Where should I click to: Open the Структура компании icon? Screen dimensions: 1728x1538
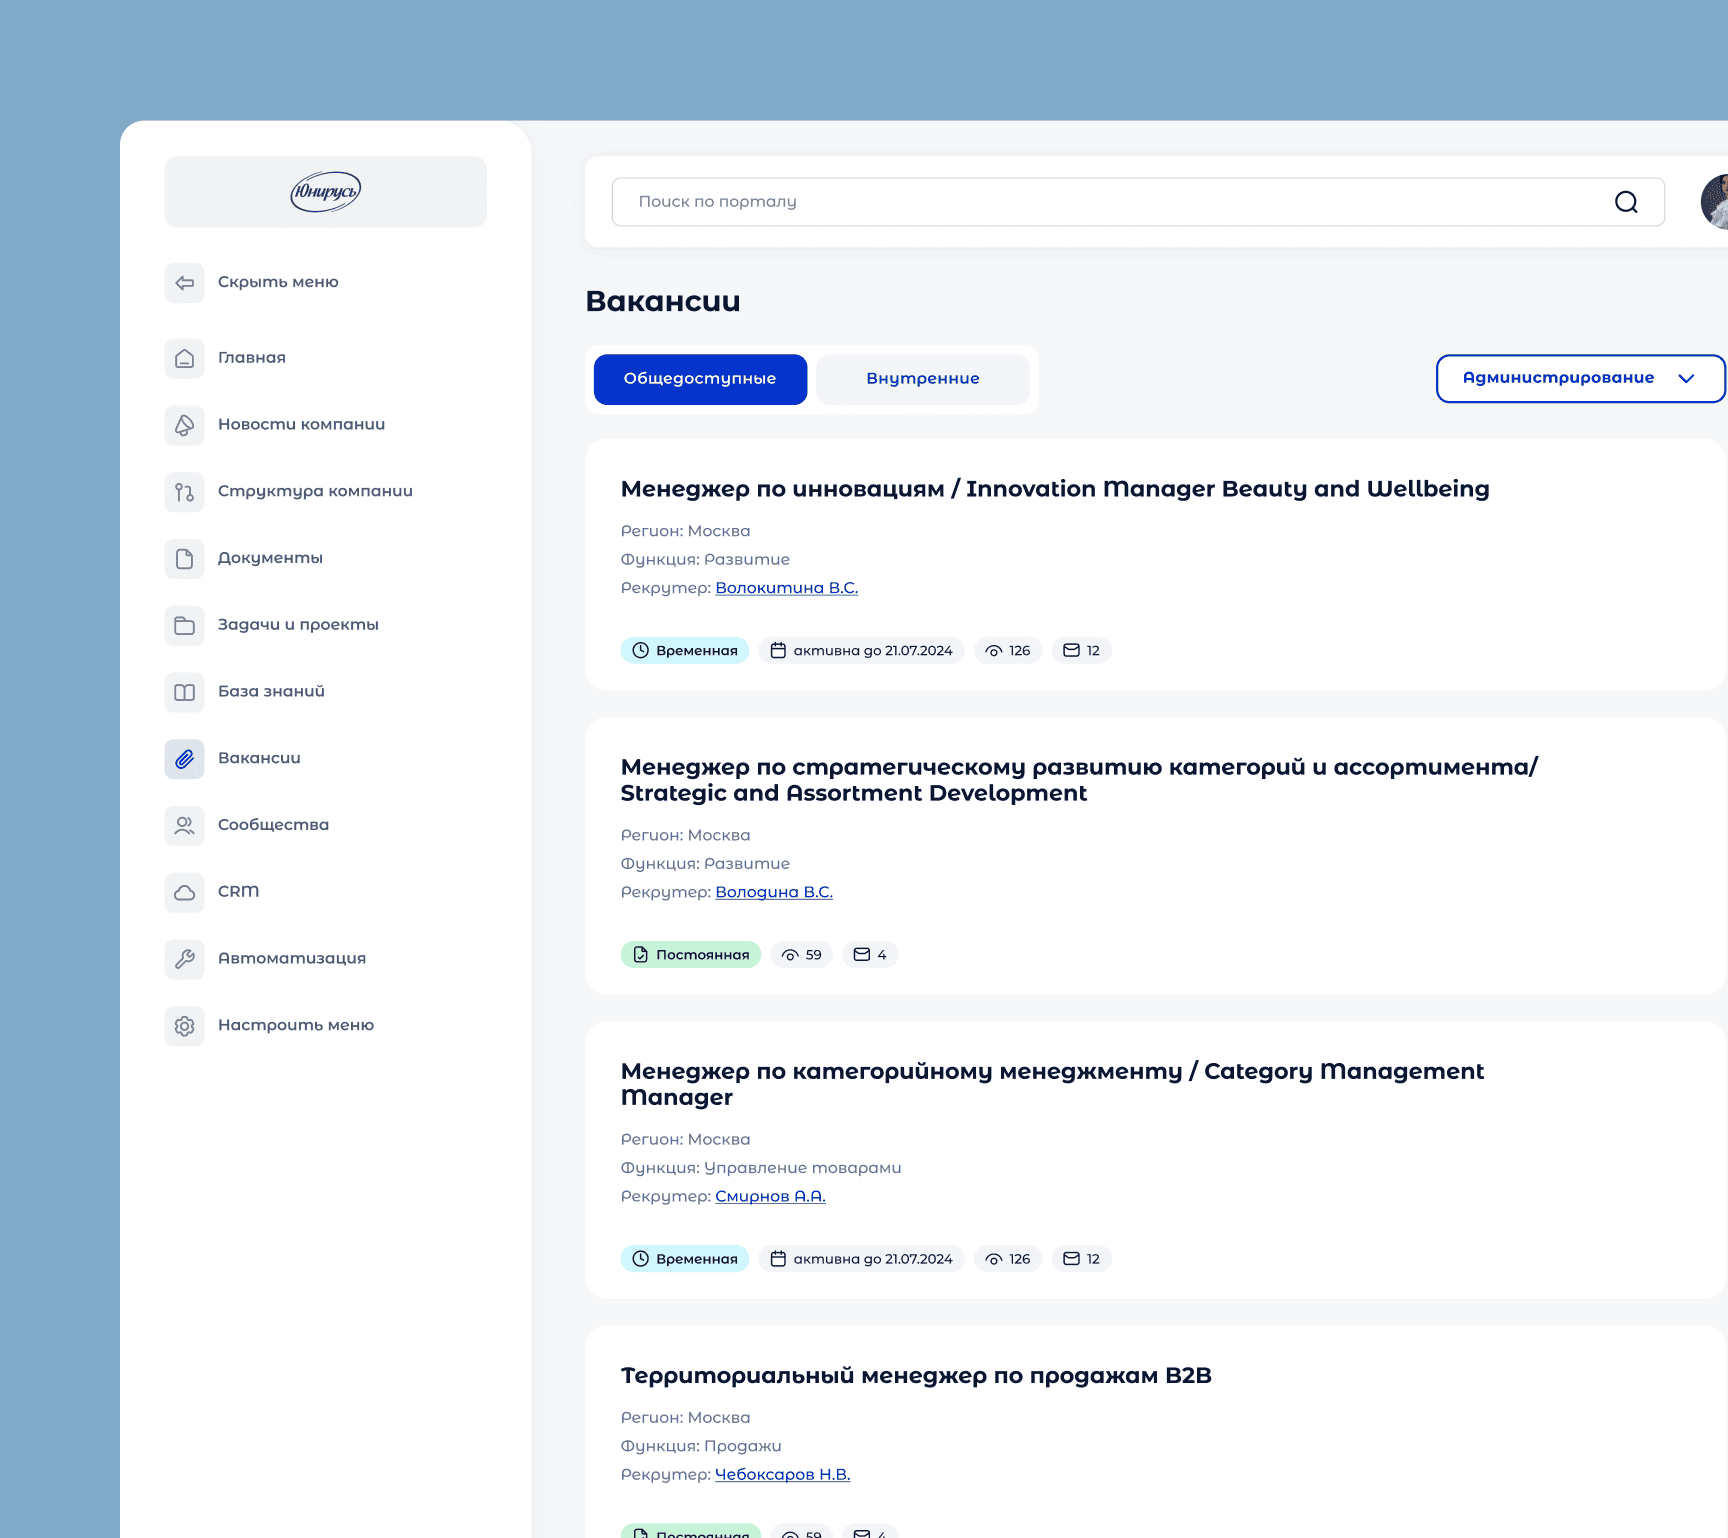tap(184, 492)
